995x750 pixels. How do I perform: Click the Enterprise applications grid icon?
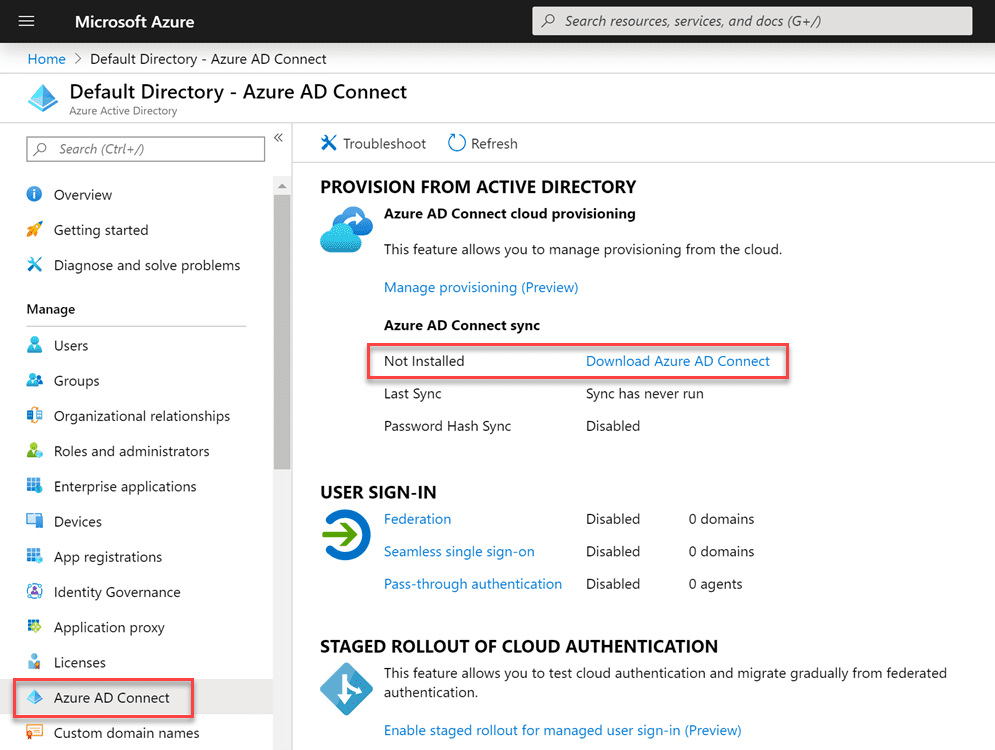click(x=35, y=487)
